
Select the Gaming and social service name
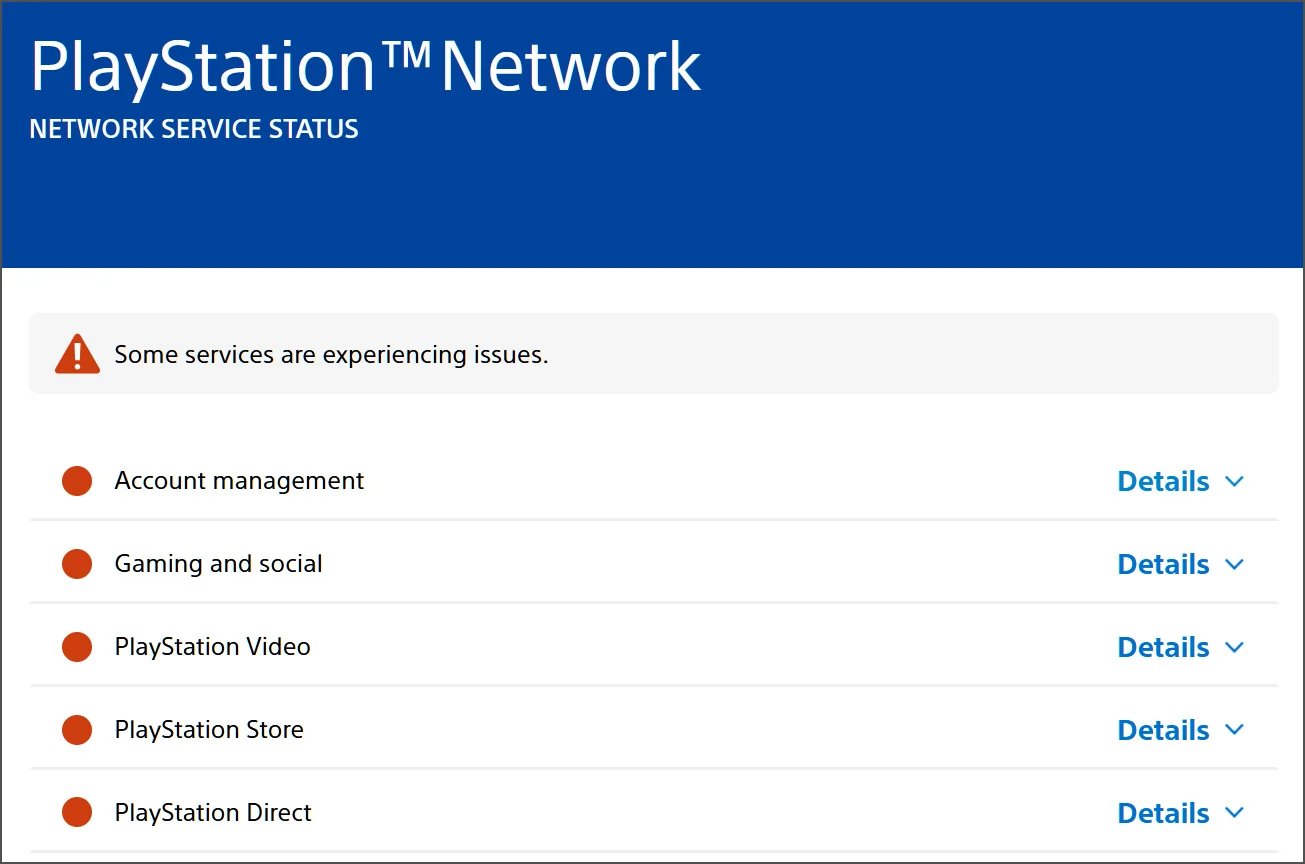coord(218,564)
